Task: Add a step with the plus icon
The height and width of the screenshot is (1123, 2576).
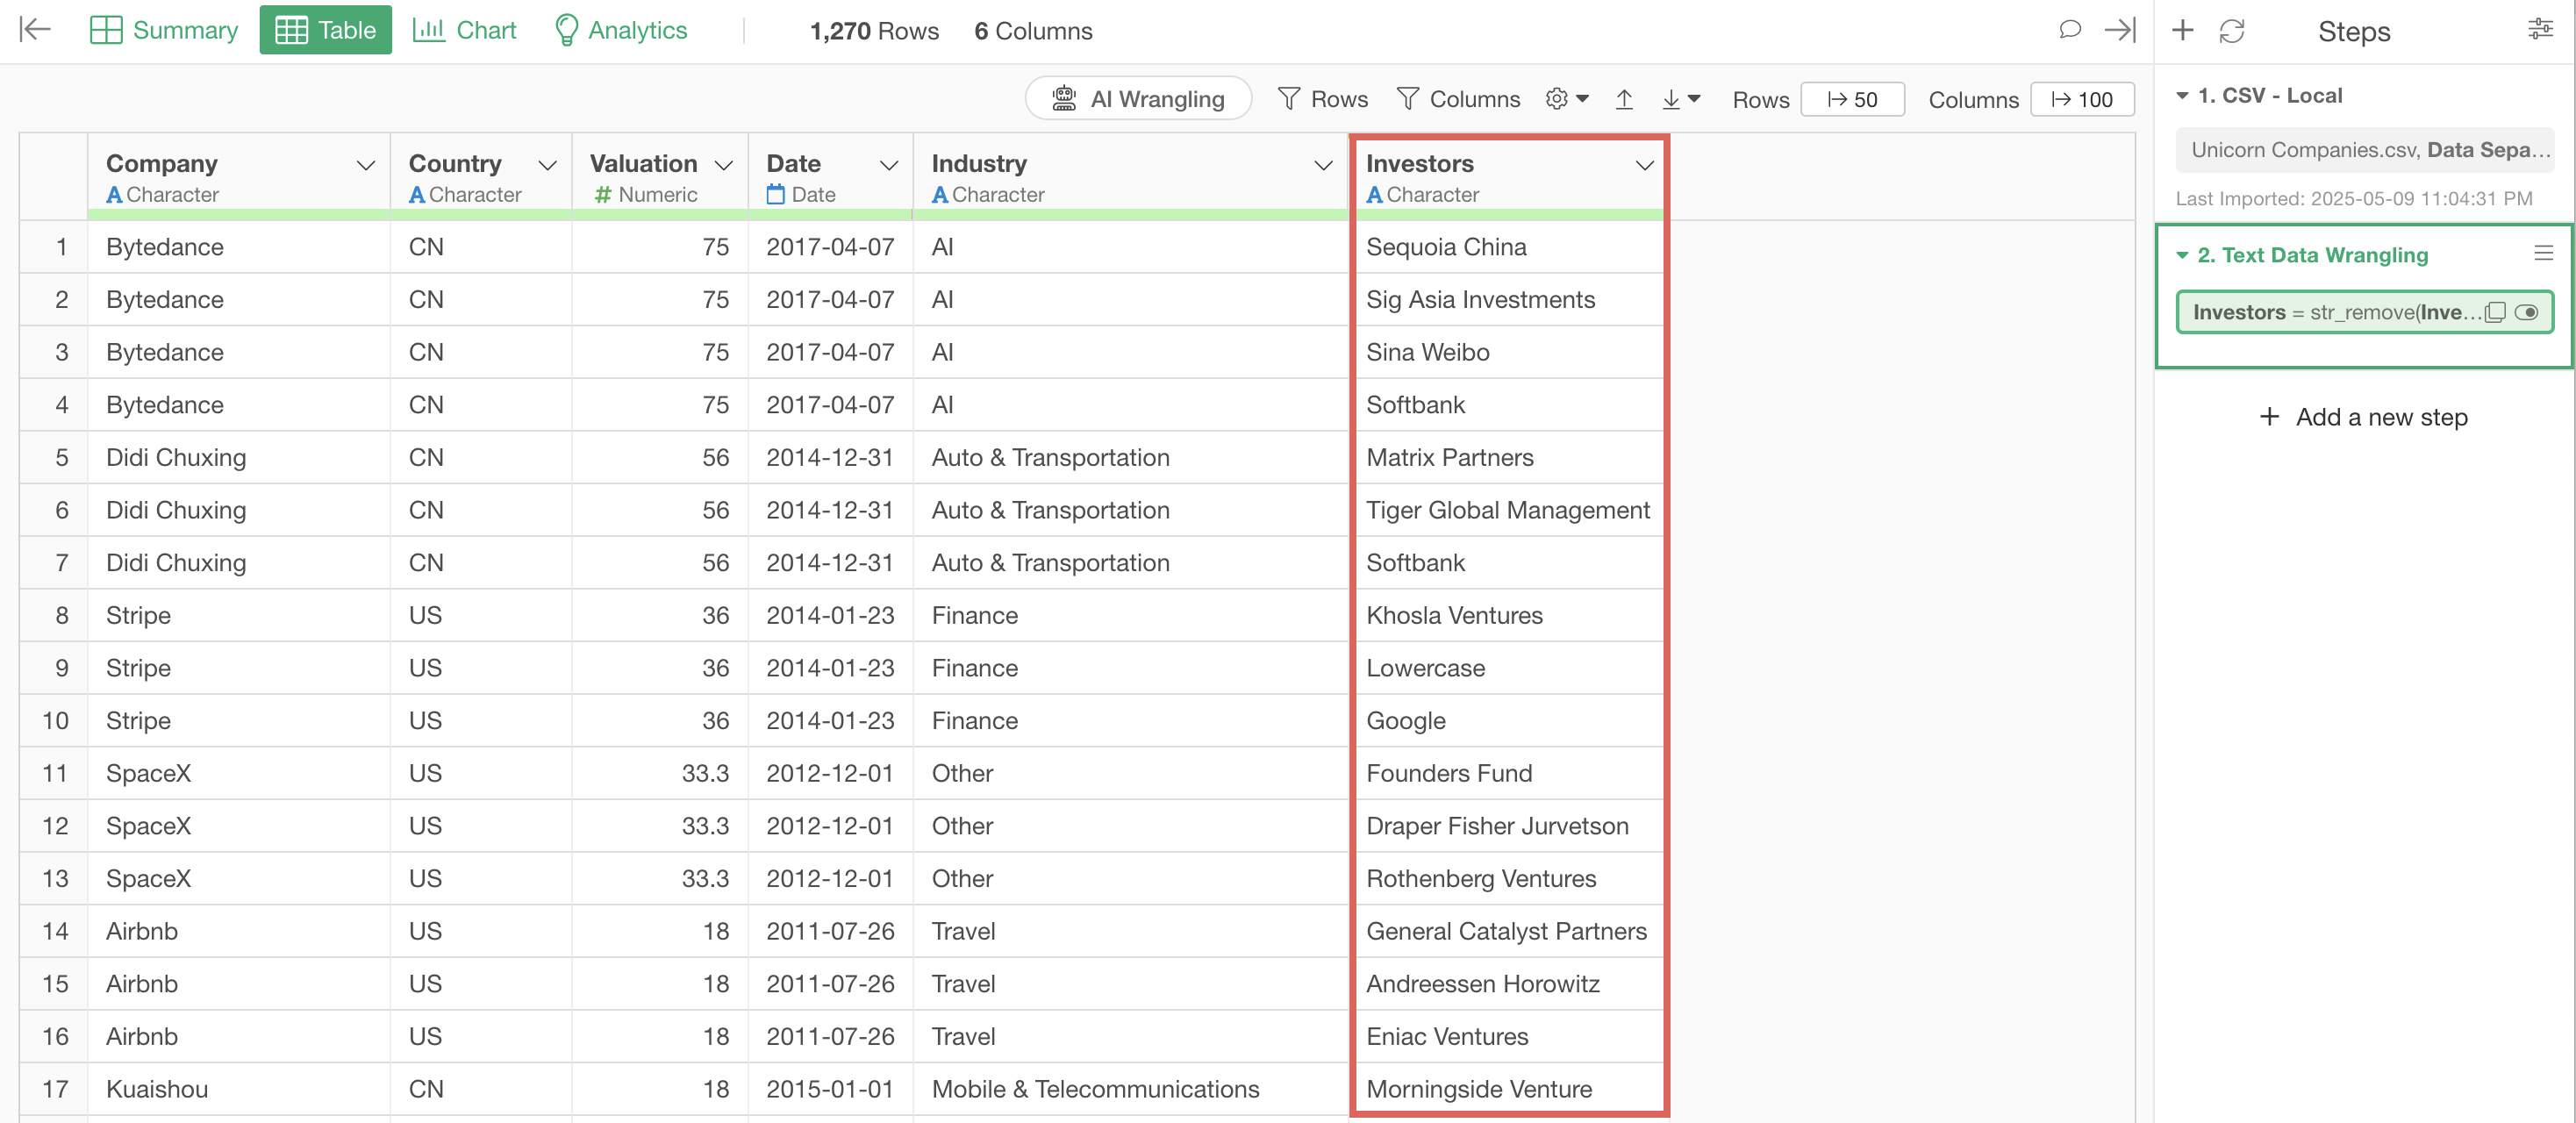Action: tap(2183, 30)
